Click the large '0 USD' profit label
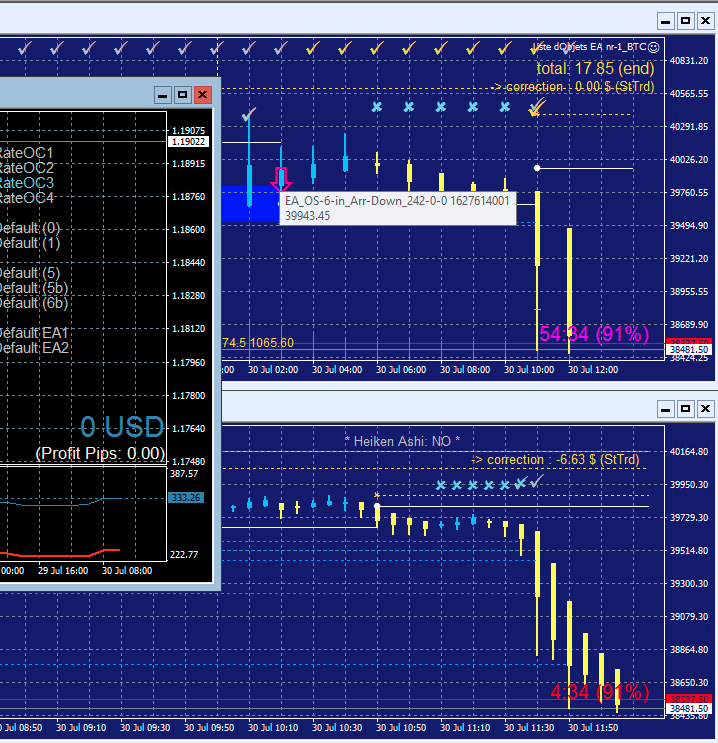718x743 pixels. point(122,426)
